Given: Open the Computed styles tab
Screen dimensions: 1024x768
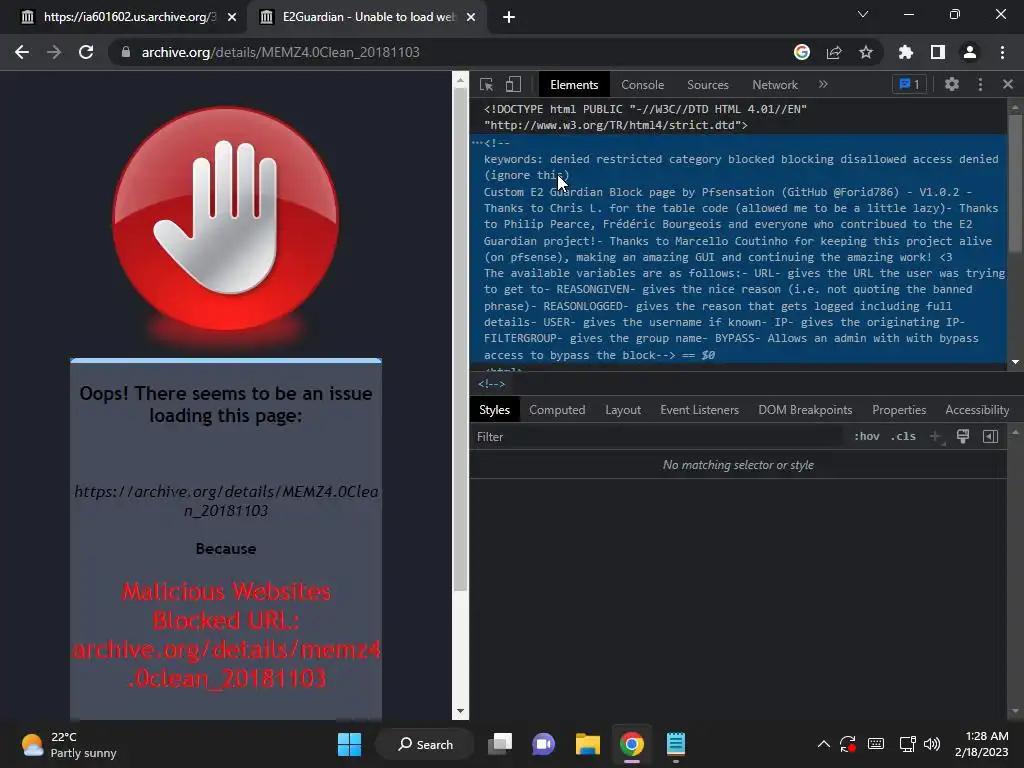Looking at the screenshot, I should coord(557,410).
